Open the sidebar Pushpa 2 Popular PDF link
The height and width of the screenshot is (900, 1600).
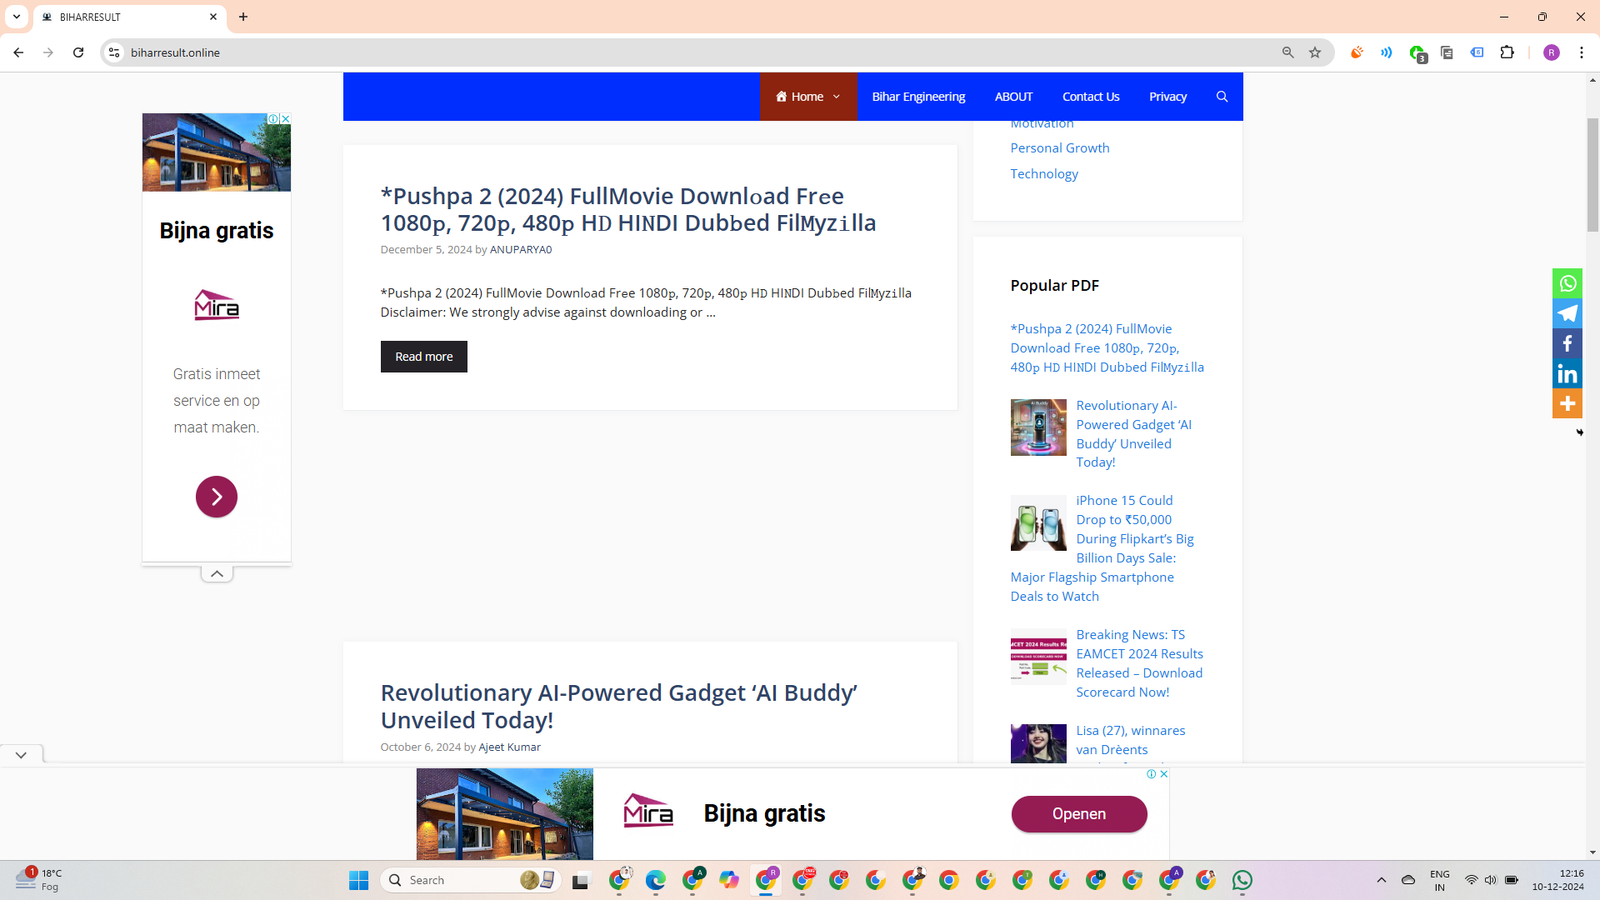point(1107,348)
